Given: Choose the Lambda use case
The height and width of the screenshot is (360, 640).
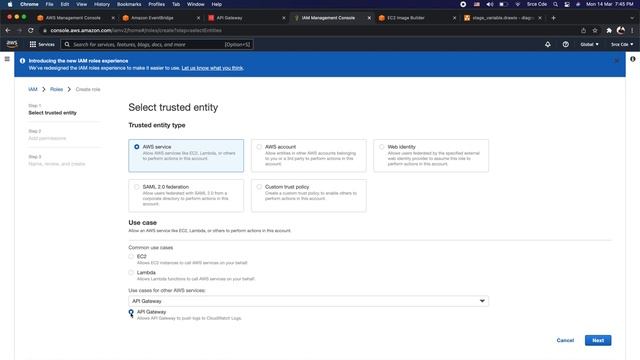Looking at the screenshot, I should coord(131,273).
